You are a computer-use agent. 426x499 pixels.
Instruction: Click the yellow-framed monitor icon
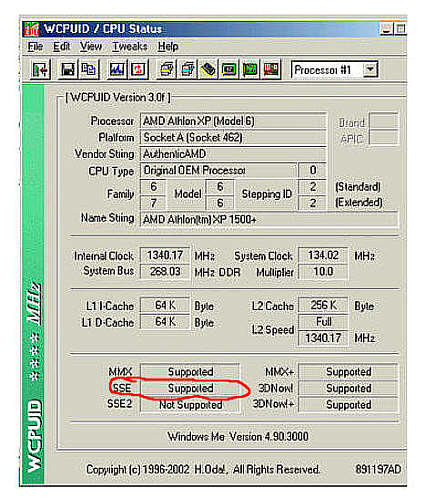229,69
